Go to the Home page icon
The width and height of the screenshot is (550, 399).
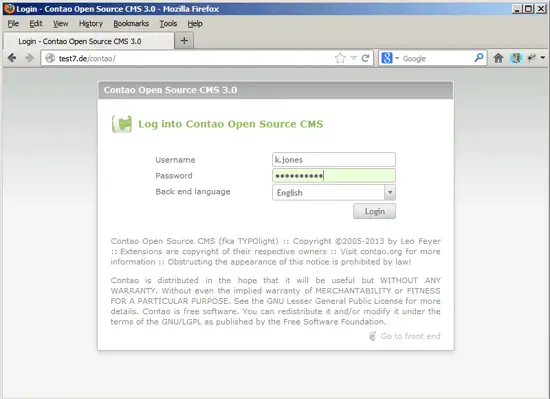click(498, 58)
